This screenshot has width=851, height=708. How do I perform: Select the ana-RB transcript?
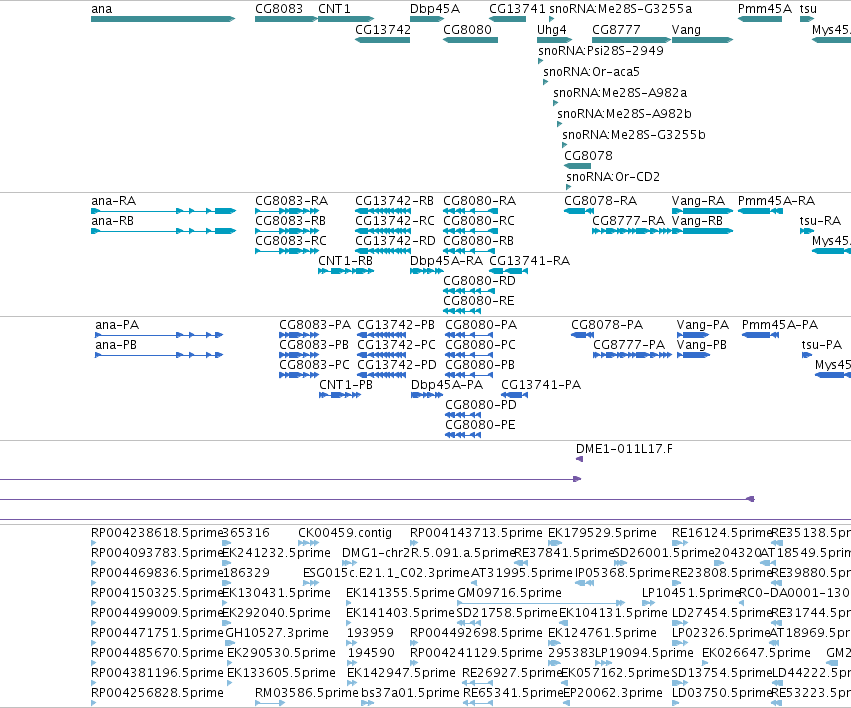(163, 231)
